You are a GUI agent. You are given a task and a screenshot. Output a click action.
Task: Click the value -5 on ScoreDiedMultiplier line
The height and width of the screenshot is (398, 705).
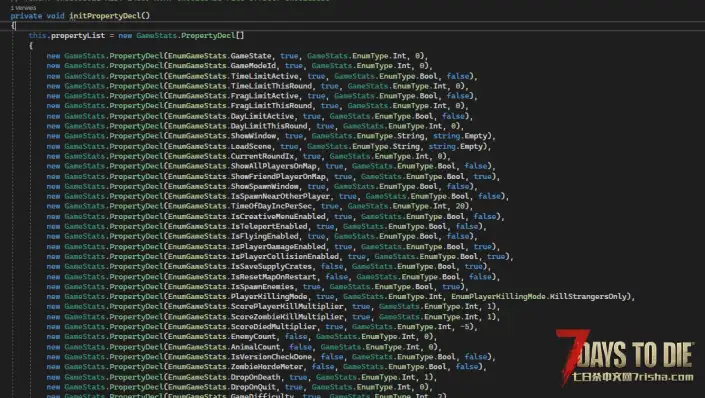click(x=465, y=326)
